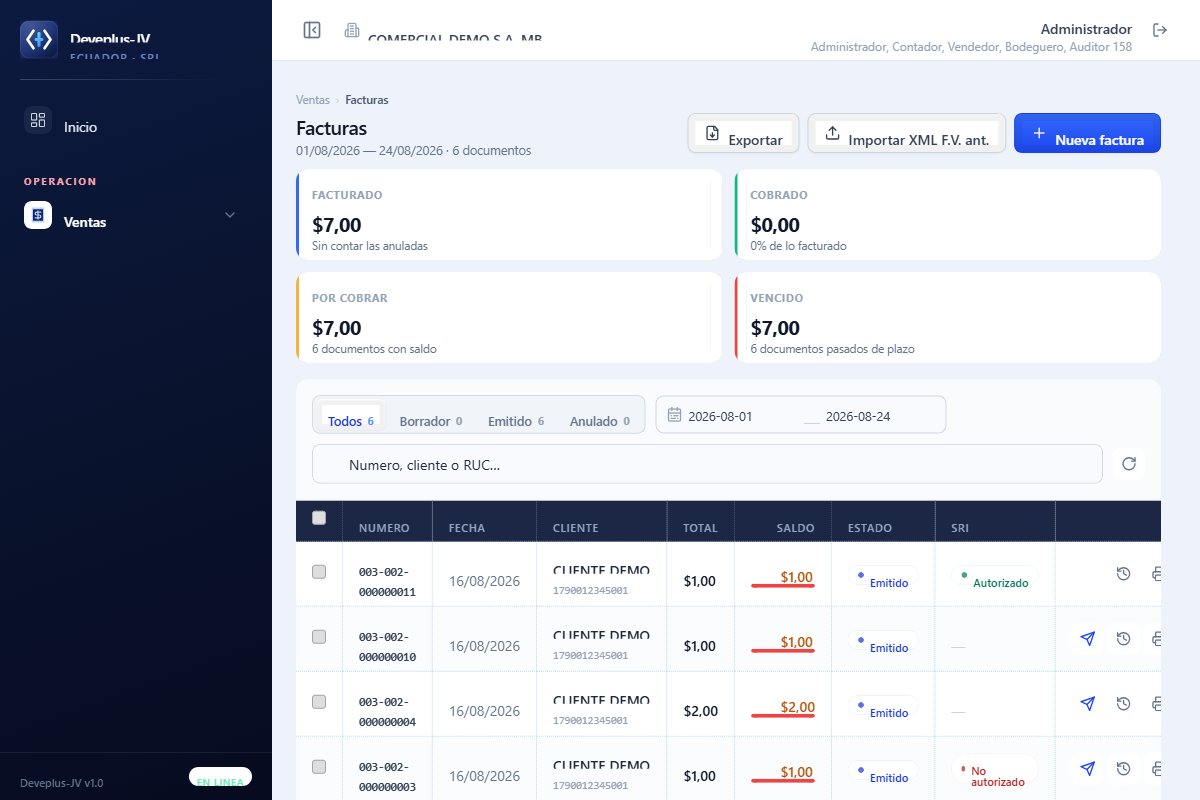Print invoice 003-002-000000010
Screen dimensions: 1200x800
click(x=1155, y=638)
